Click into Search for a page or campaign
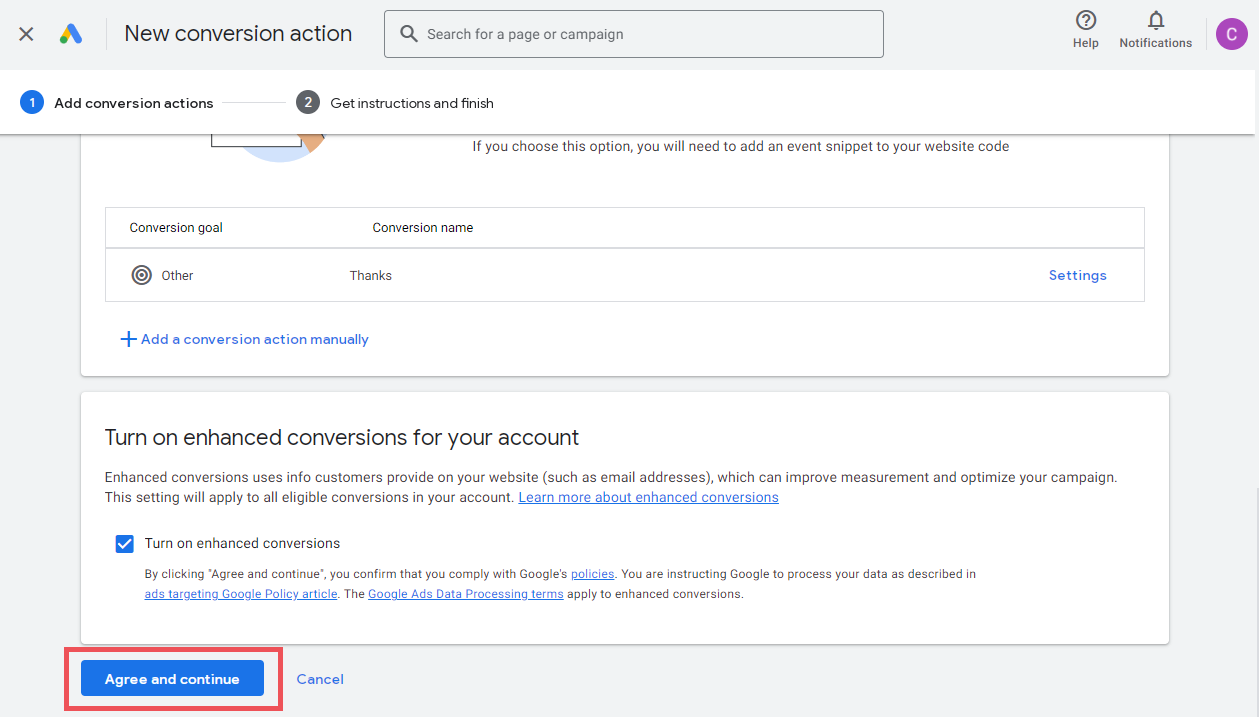Screen dimensions: 1259x717 634,34
